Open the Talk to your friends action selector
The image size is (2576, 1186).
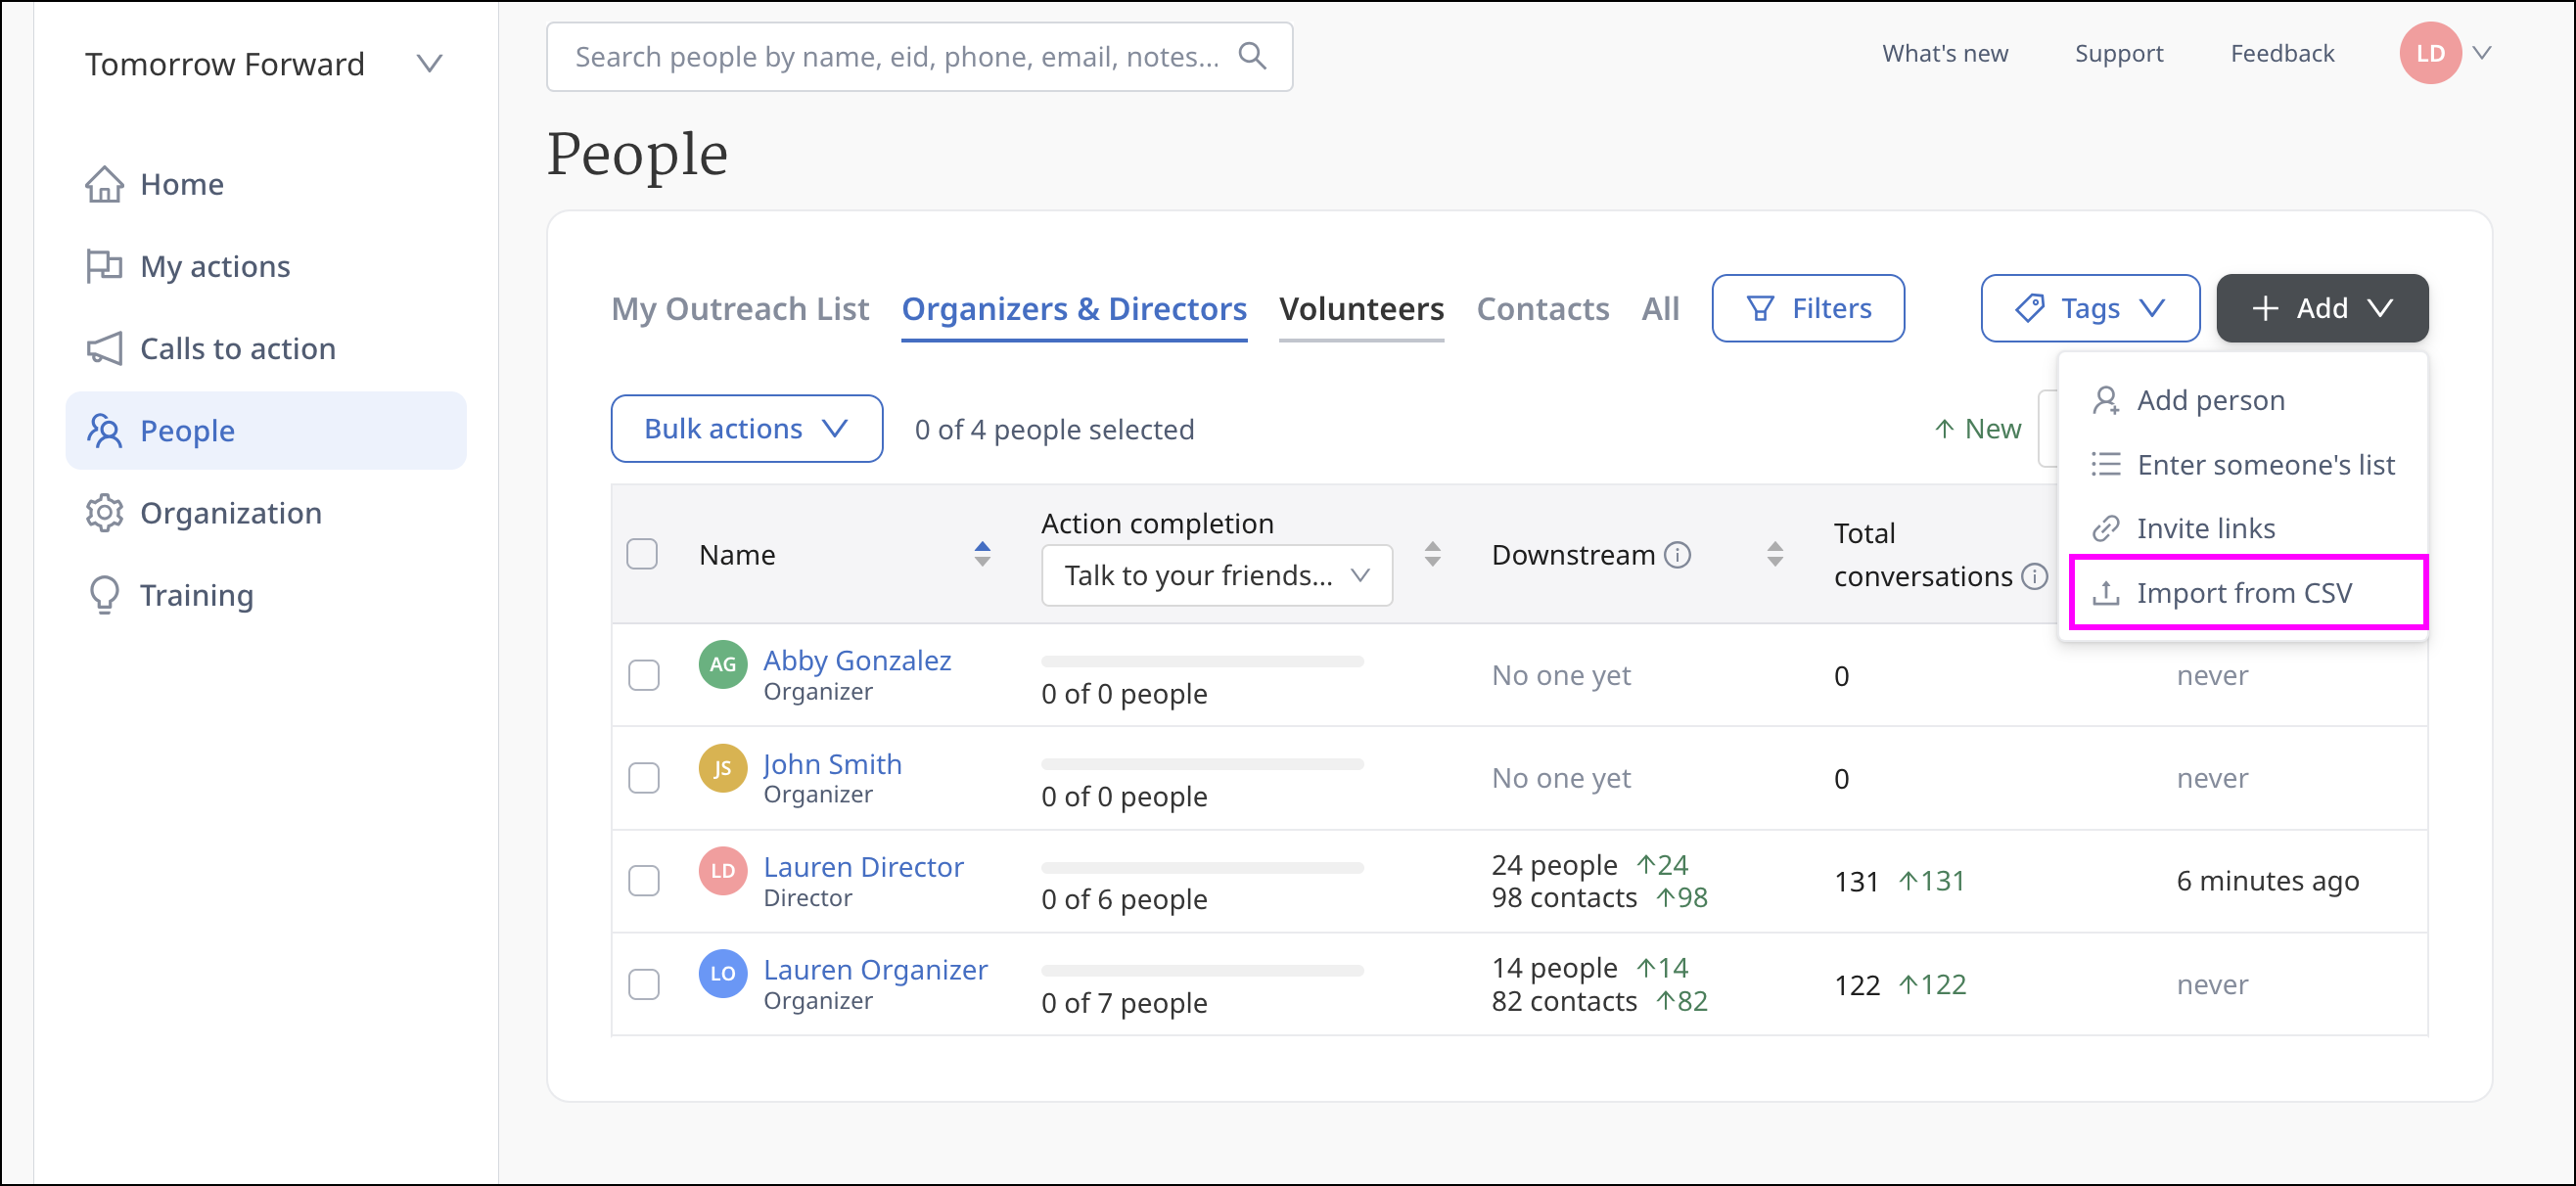click(1216, 575)
